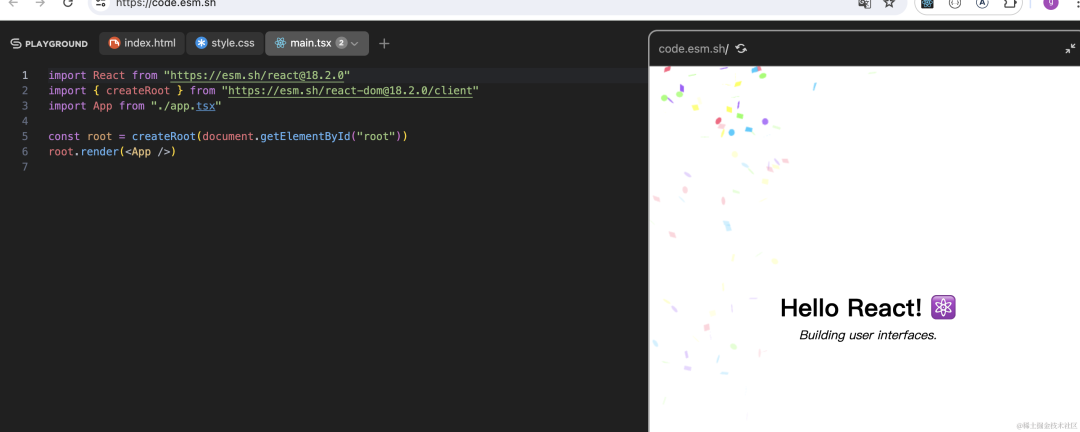Expand the main.tsx tab chevron dropdown
Screen dimensions: 1080x432
pyautogui.click(x=355, y=43)
